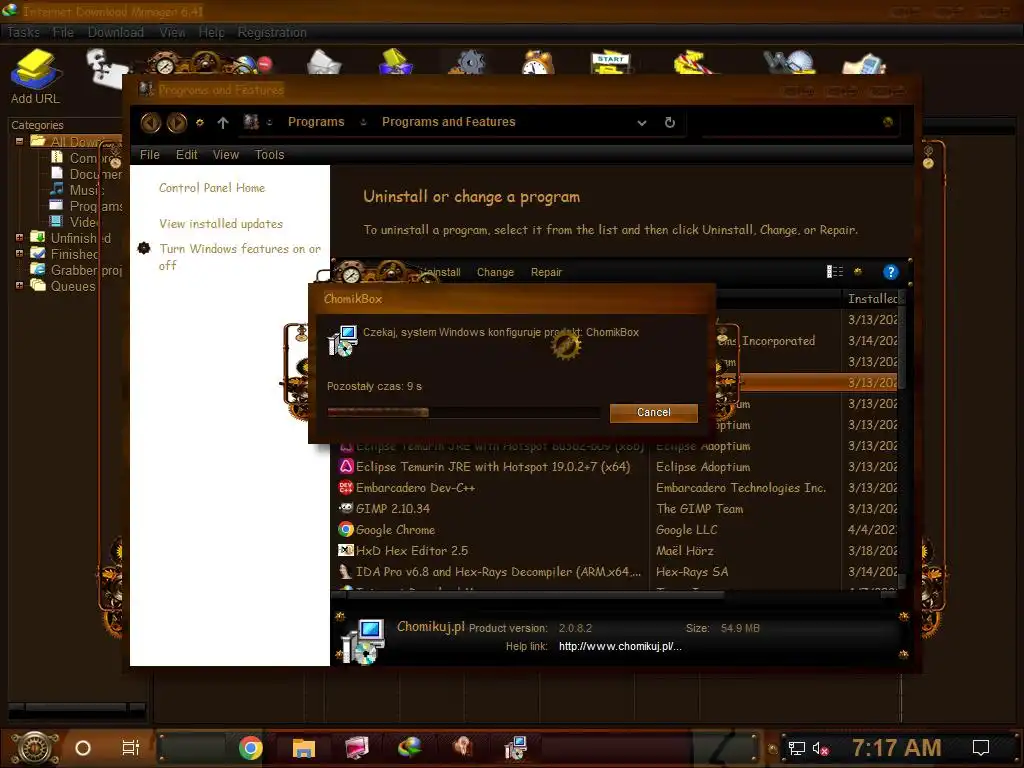Image resolution: width=1024 pixels, height=768 pixels.
Task: Open Google Chrome from the taskbar
Action: click(250, 748)
